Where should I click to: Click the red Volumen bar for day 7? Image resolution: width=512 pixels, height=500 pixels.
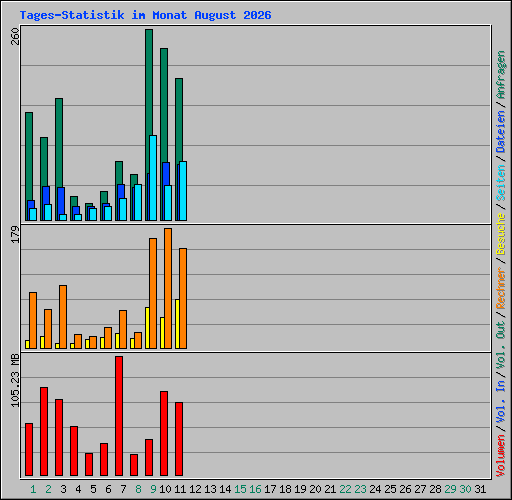click(x=119, y=416)
